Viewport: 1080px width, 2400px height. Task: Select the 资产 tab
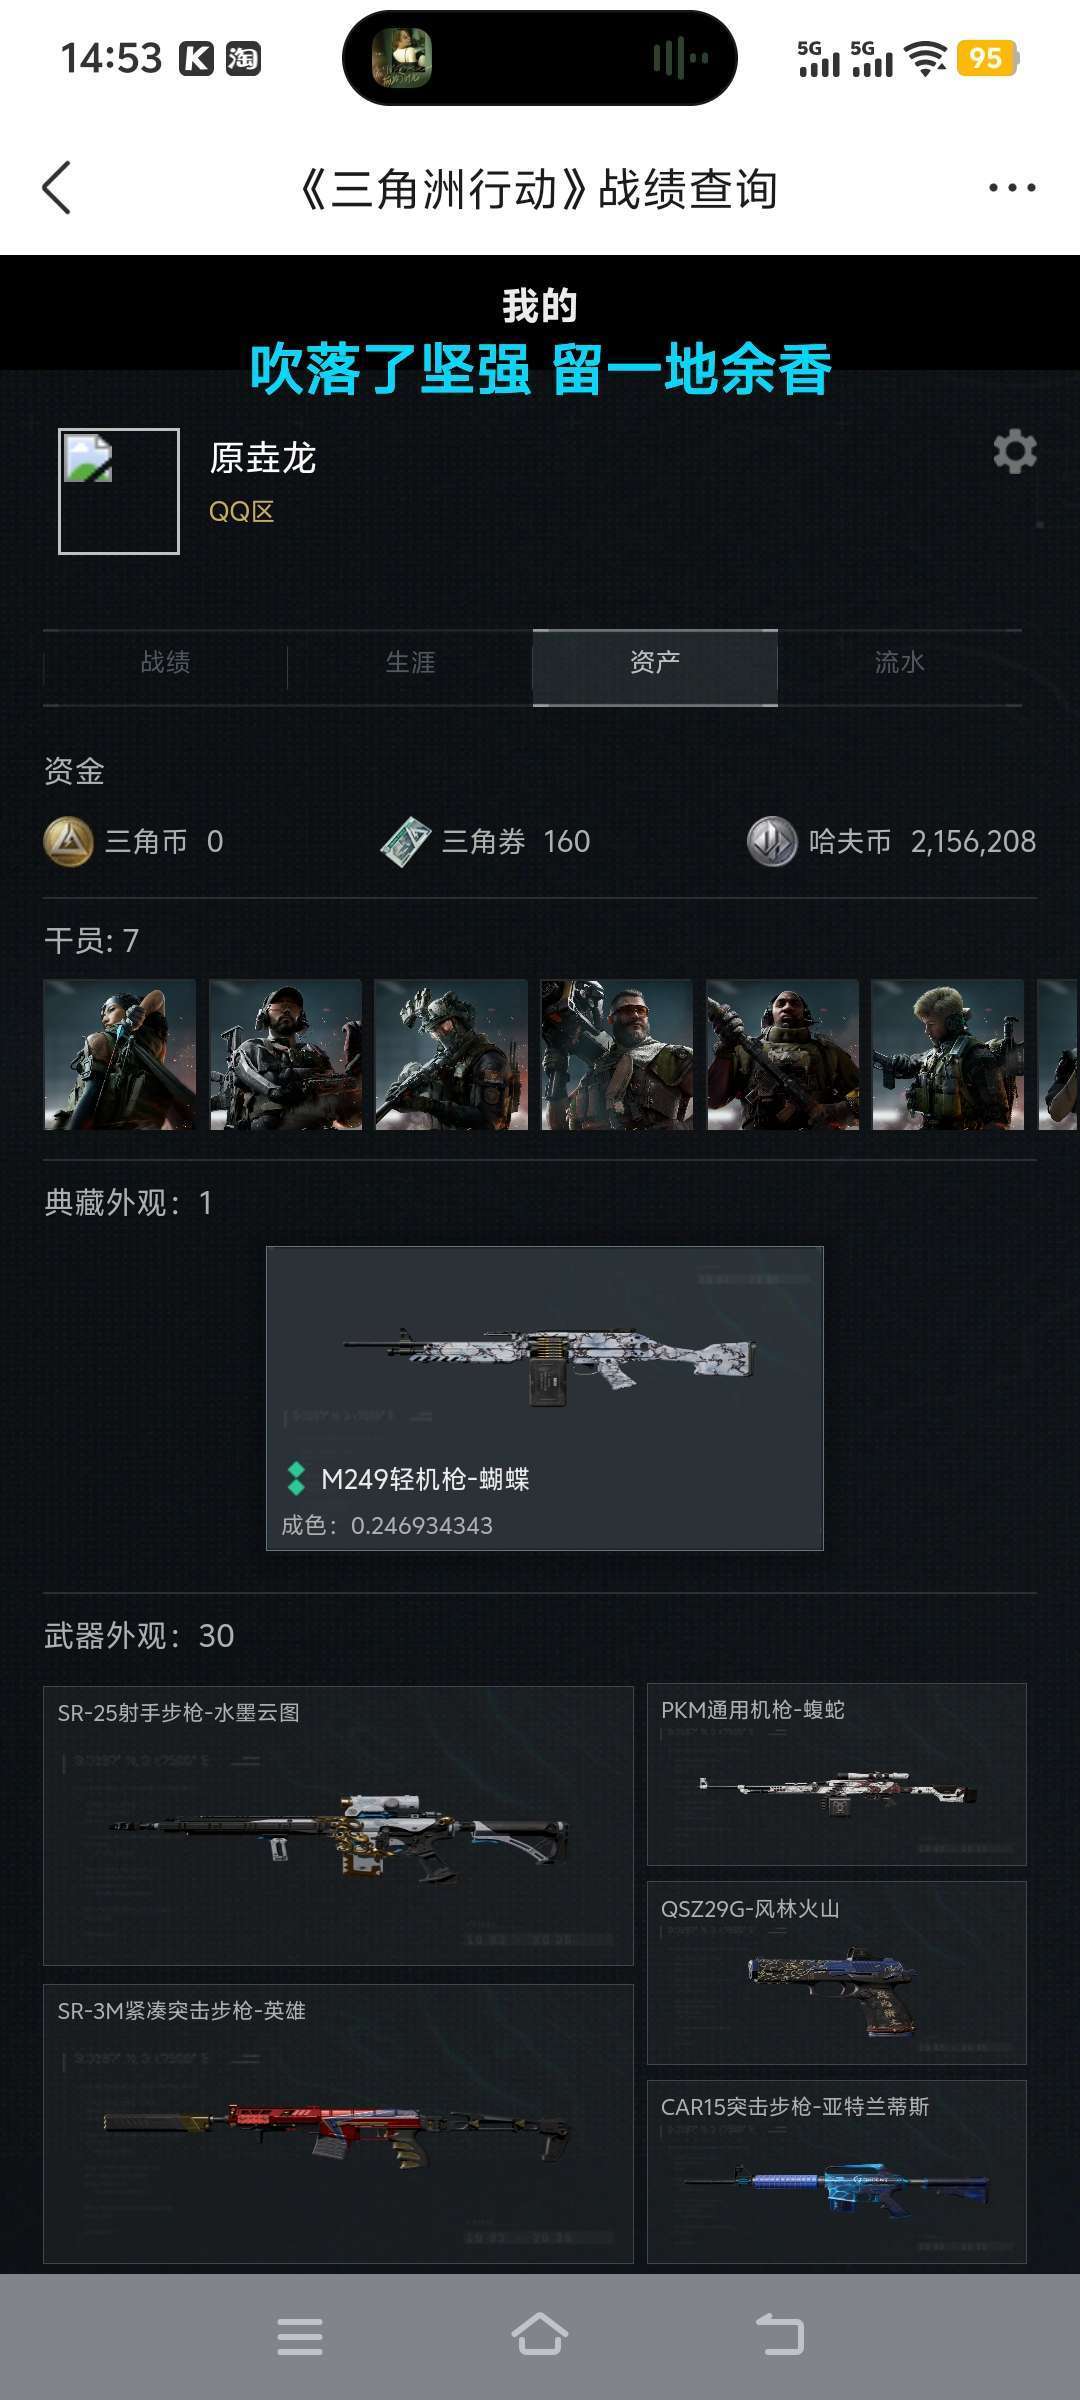655,662
